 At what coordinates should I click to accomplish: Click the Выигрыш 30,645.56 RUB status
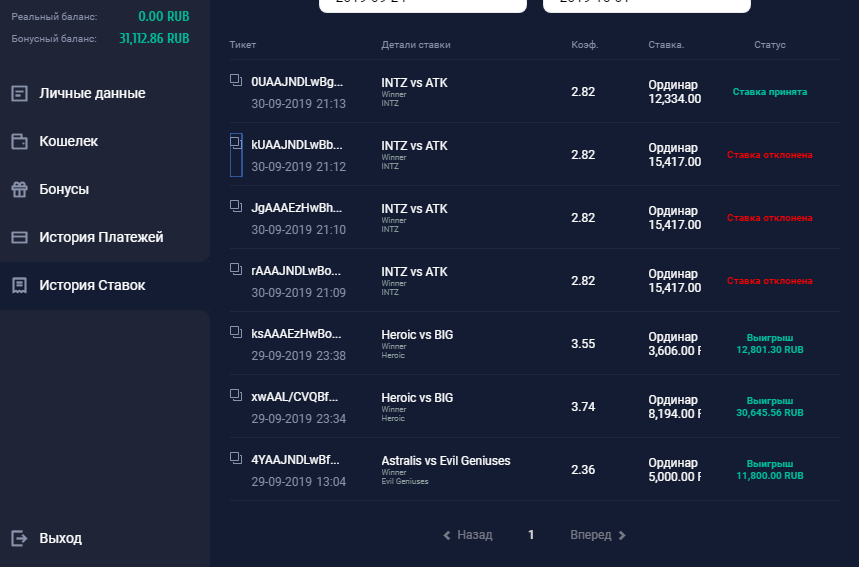[770, 407]
